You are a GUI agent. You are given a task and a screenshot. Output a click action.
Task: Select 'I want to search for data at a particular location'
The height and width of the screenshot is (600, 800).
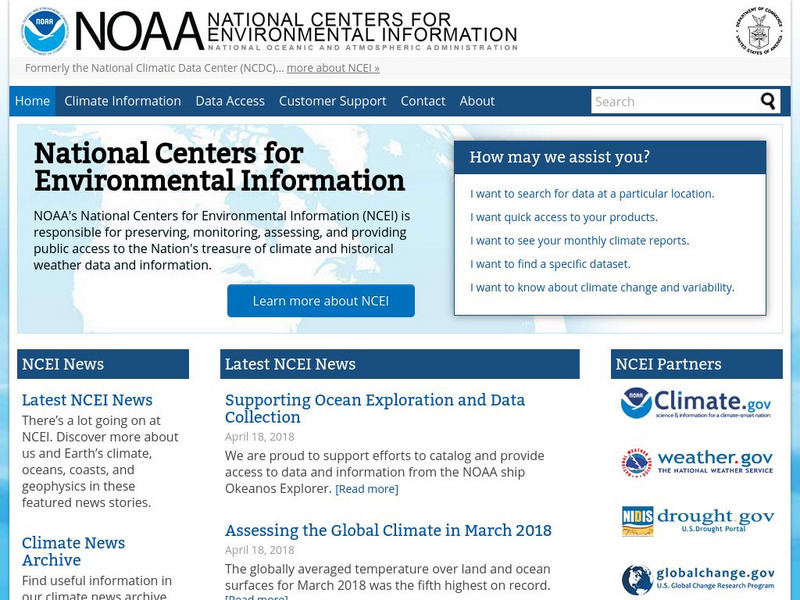click(x=592, y=194)
